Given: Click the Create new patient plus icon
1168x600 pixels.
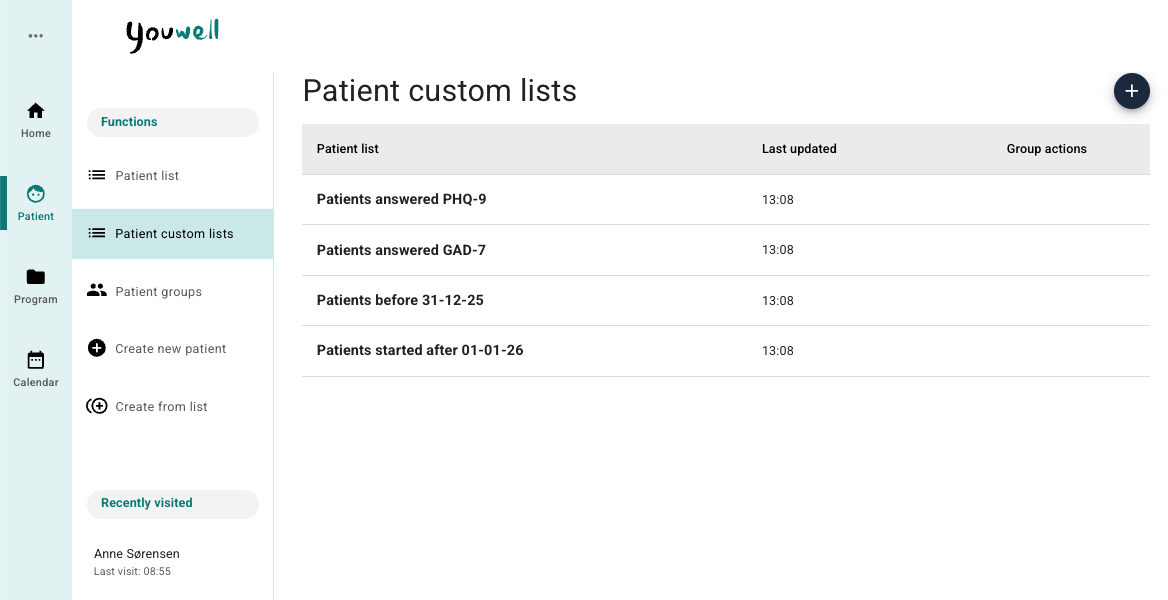Looking at the screenshot, I should pyautogui.click(x=97, y=348).
